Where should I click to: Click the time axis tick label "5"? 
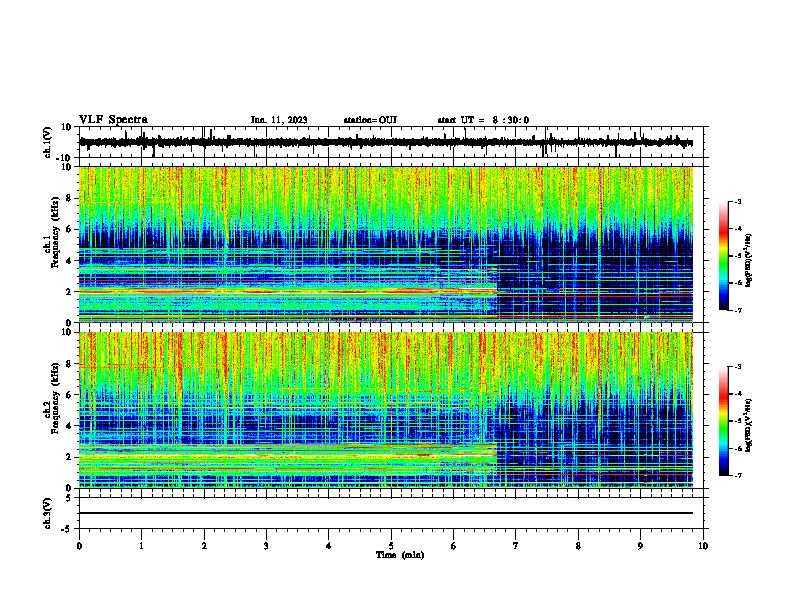coord(391,546)
